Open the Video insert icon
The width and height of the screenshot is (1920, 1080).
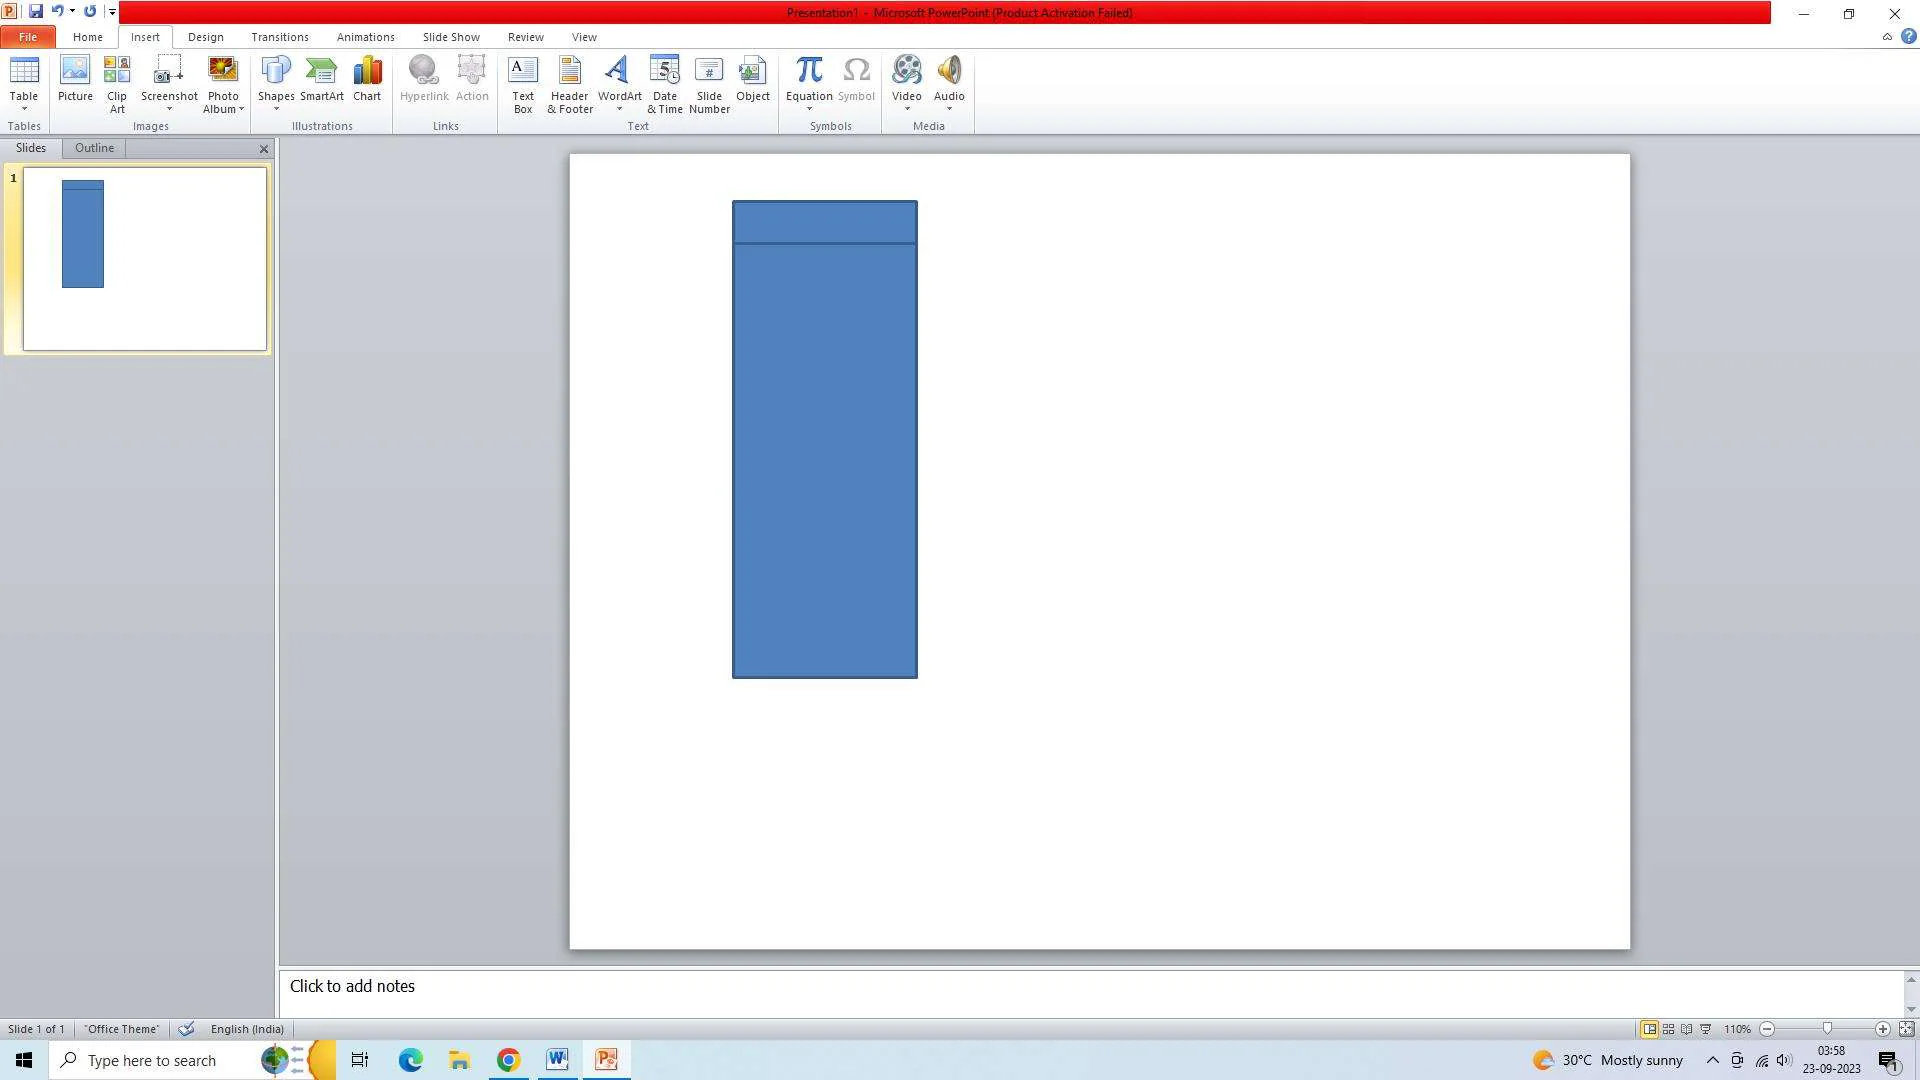907,84
